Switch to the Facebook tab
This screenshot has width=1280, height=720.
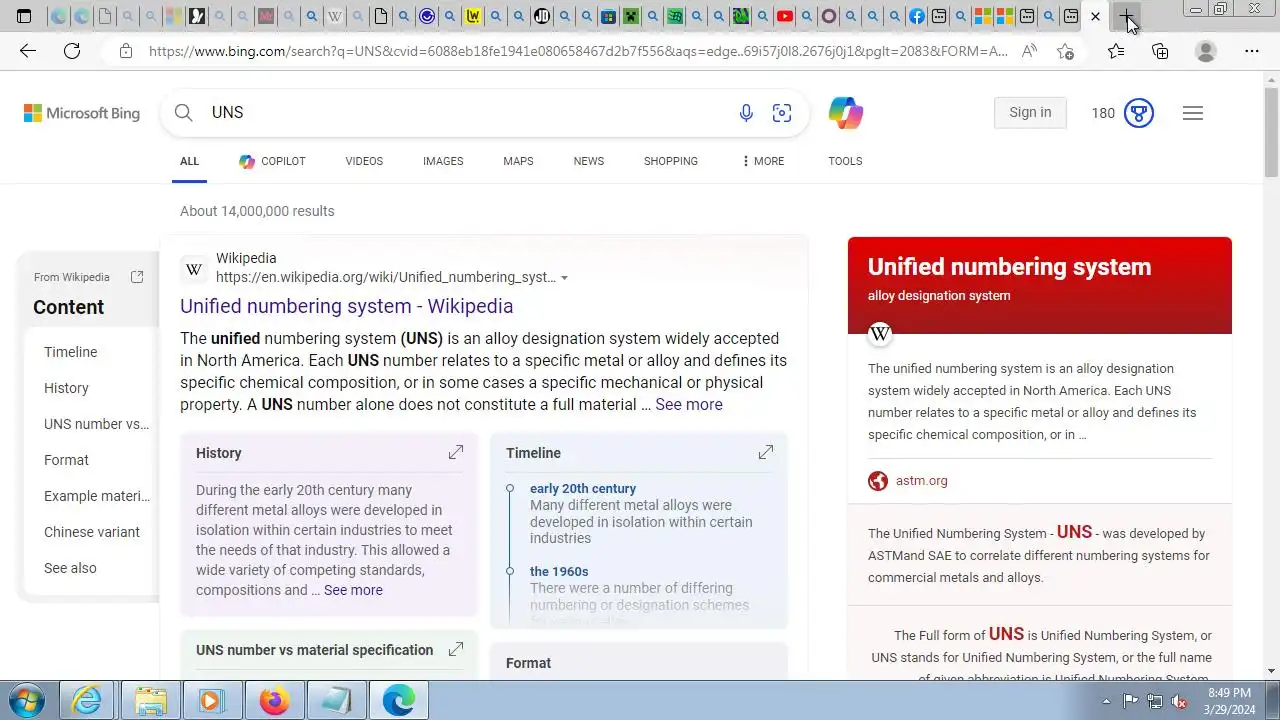tap(917, 16)
